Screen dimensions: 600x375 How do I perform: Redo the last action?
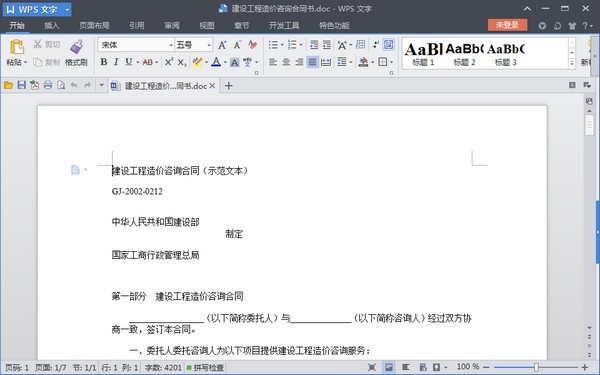(88, 85)
